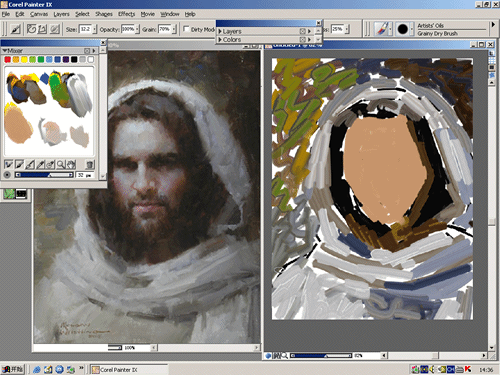Screen dimensions: 500x375
Task: Click the Artists' Oils category name
Action: click(430, 26)
